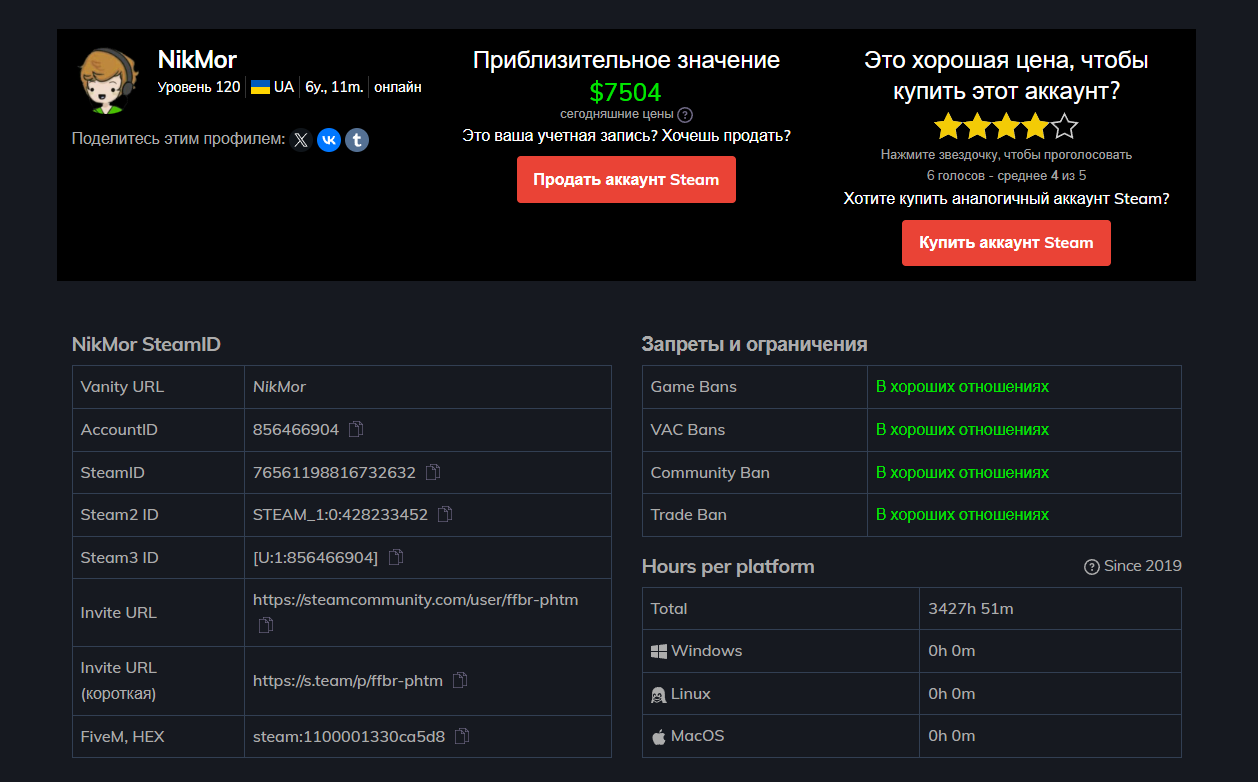
Task: Click the Продать аккаунт Steam button
Action: 626,180
